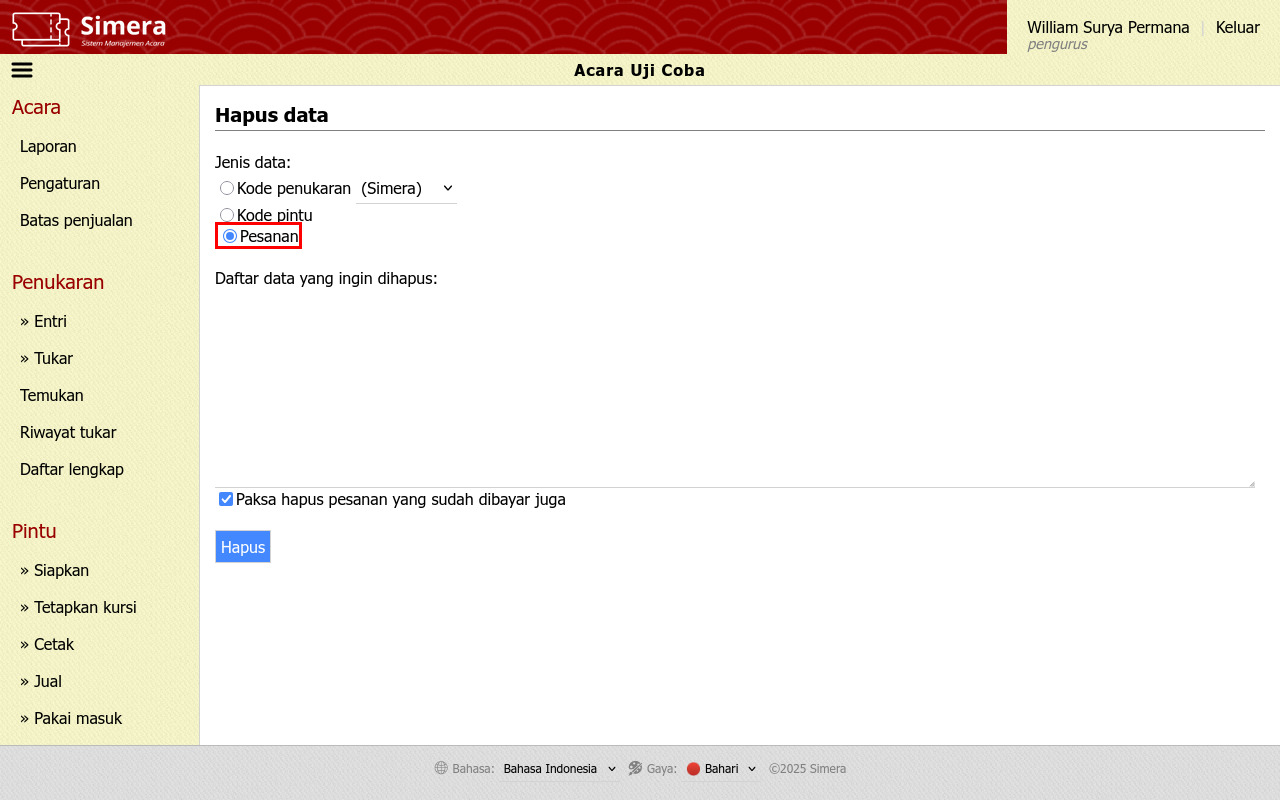The image size is (1280, 800).
Task: Click the Acara Uji Coba title
Action: click(x=640, y=70)
